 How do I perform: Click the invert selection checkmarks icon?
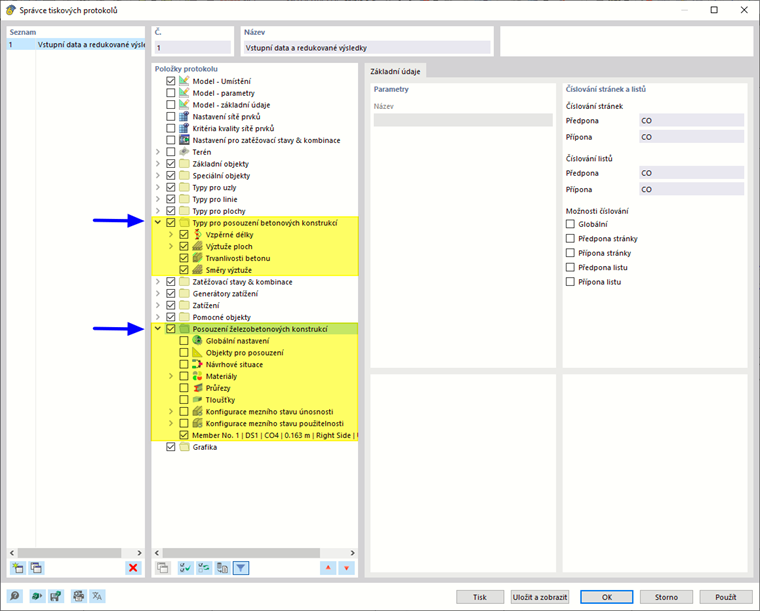coord(204,568)
